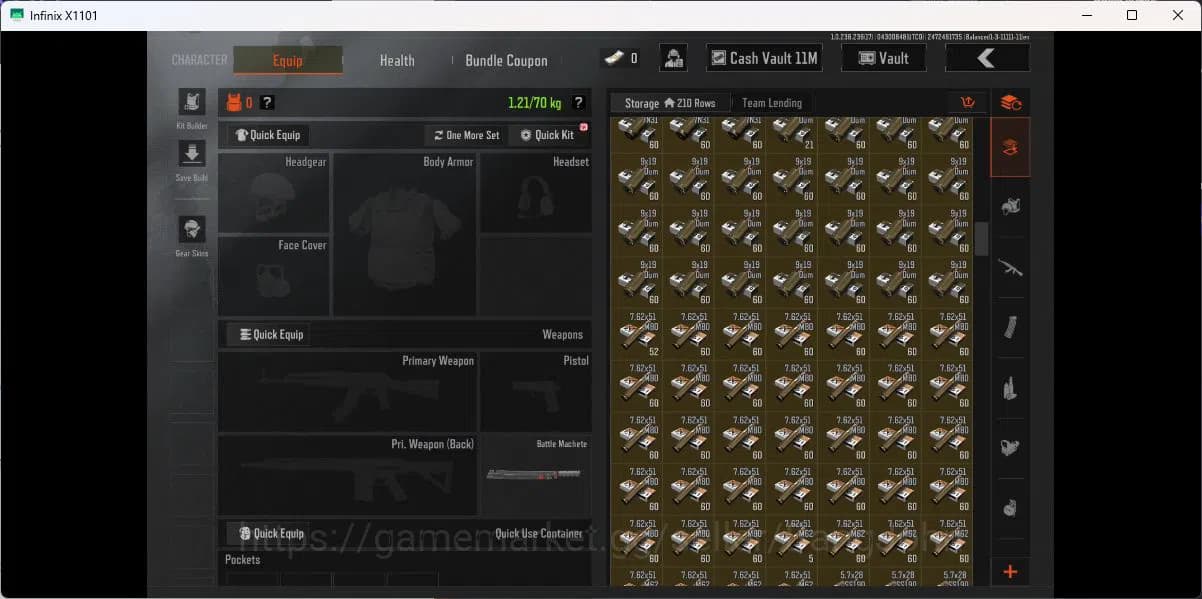The image size is (1202, 599).
Task: Click the One More Set button
Action: click(466, 135)
